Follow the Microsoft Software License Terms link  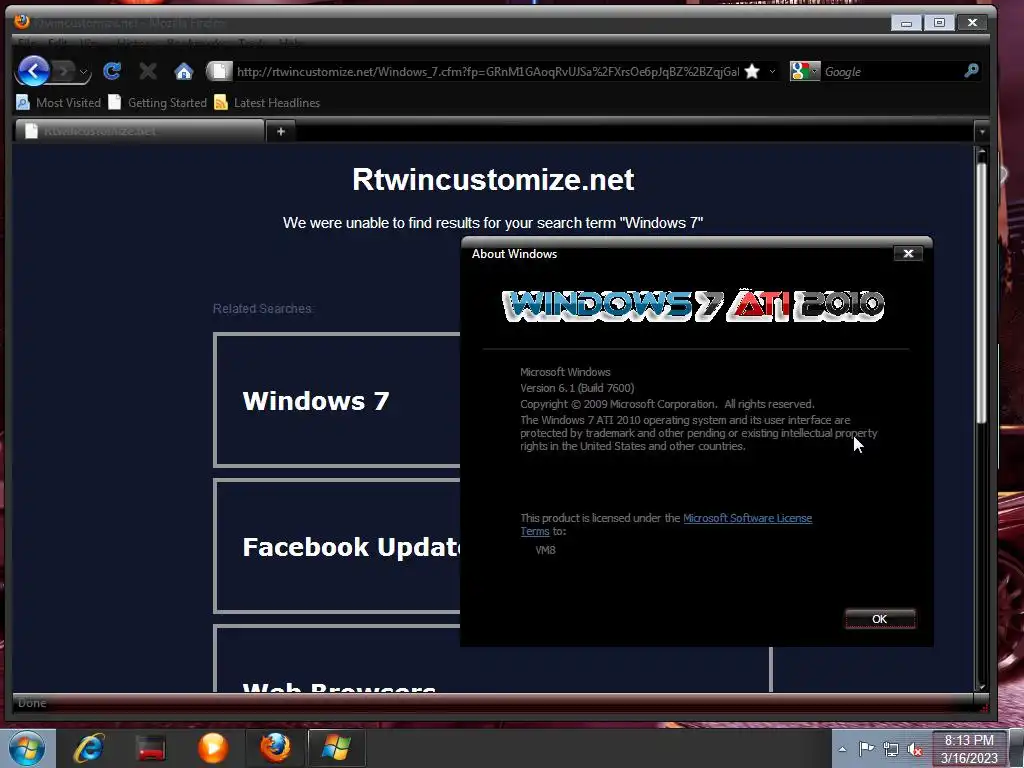pyautogui.click(x=747, y=518)
